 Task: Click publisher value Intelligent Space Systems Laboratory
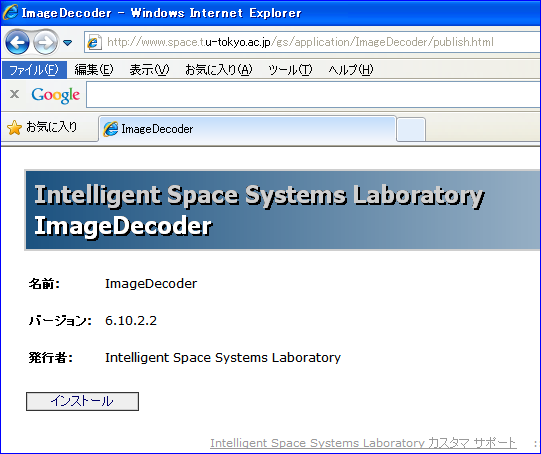pyautogui.click(x=223, y=358)
